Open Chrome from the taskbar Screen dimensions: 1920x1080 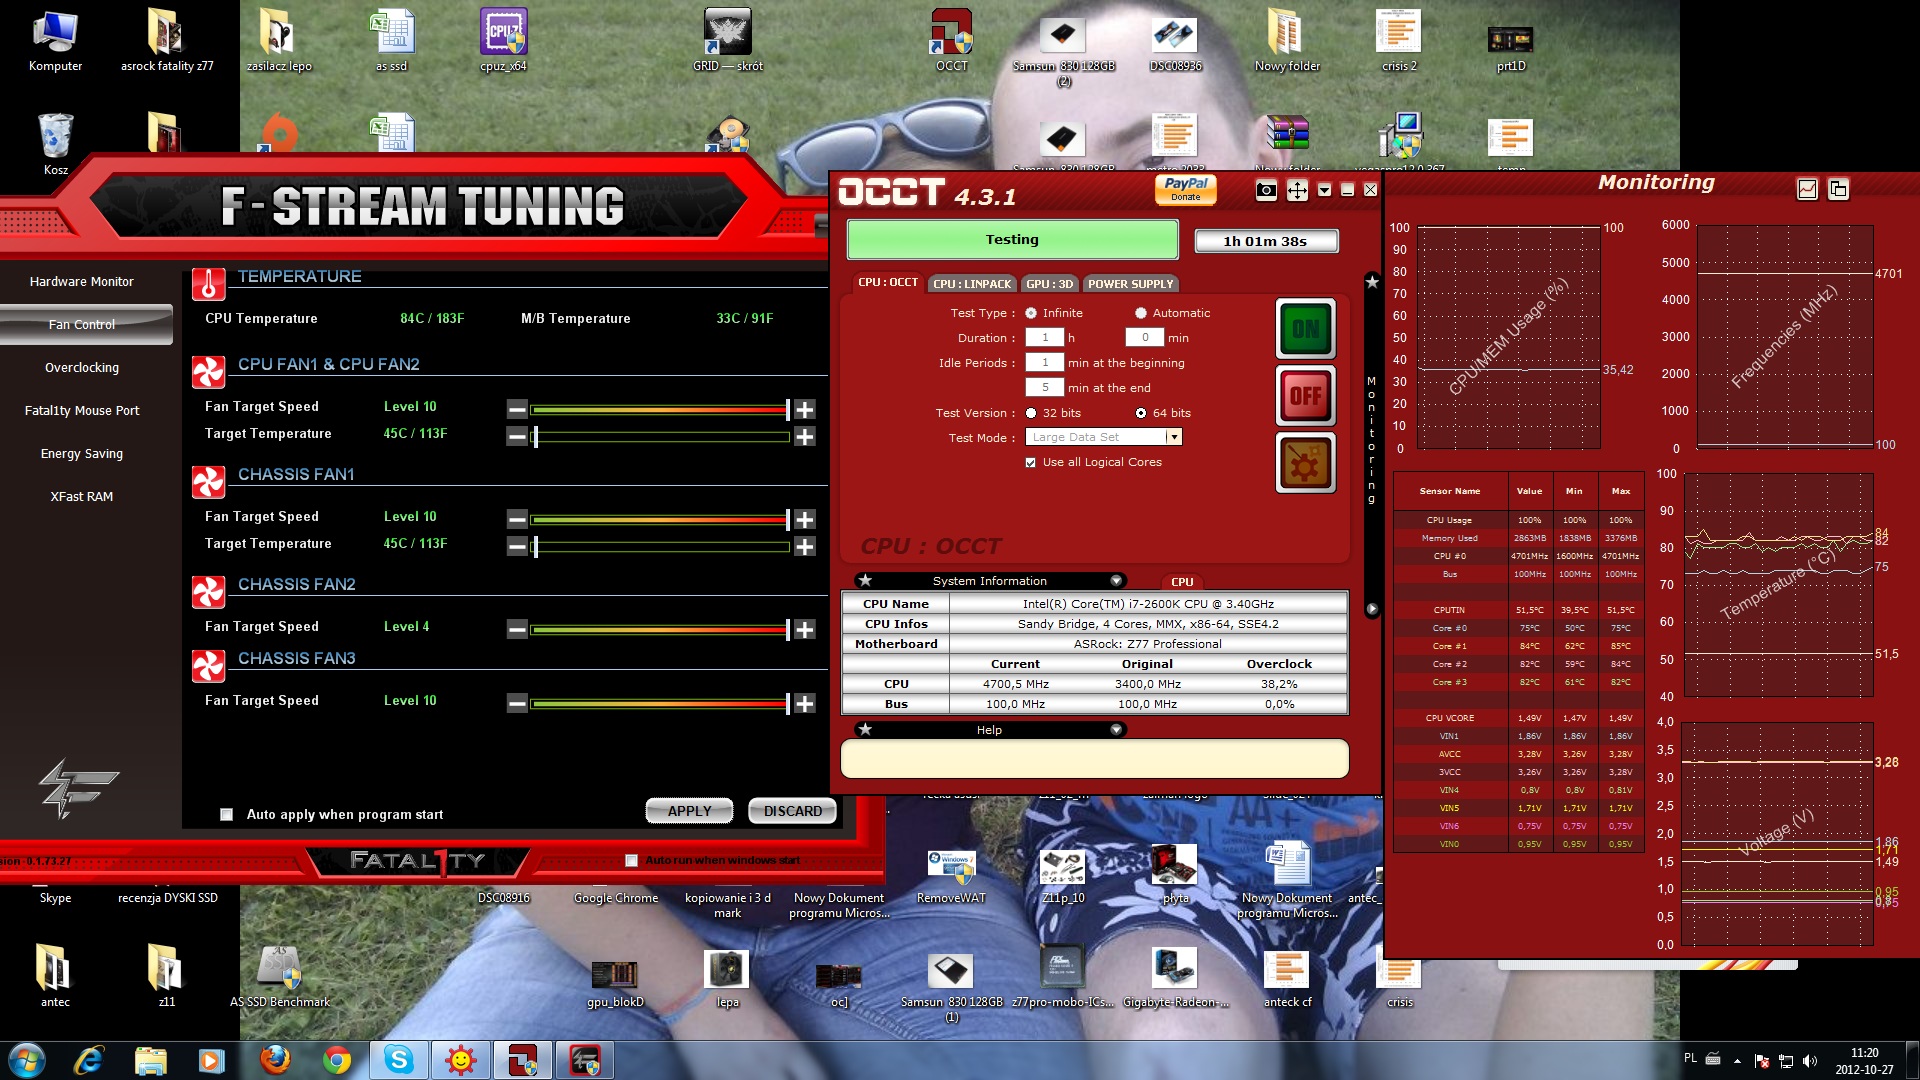337,1060
